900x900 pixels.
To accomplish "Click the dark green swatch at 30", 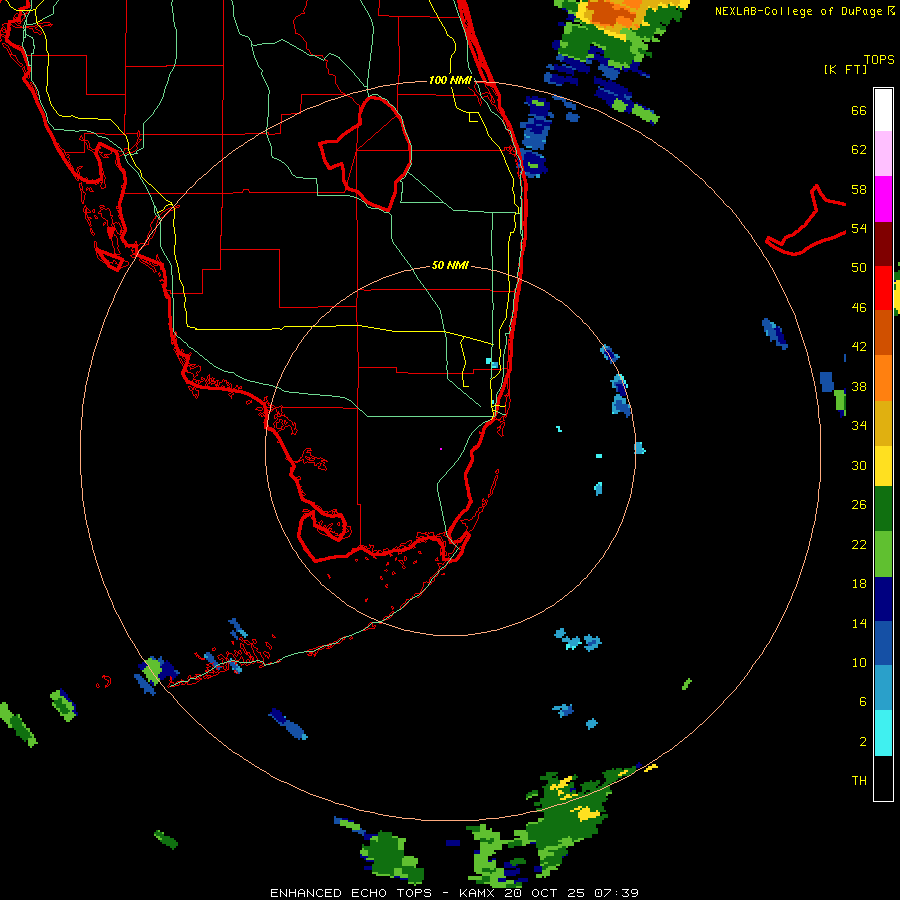I will [x=883, y=509].
